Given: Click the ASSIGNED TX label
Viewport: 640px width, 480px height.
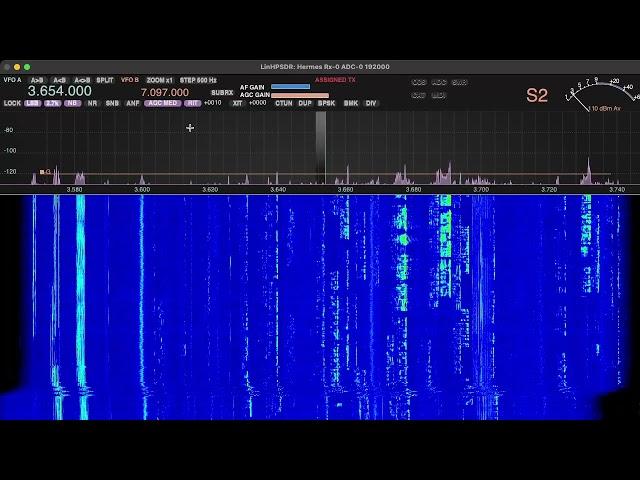Looking at the screenshot, I should coord(335,80).
